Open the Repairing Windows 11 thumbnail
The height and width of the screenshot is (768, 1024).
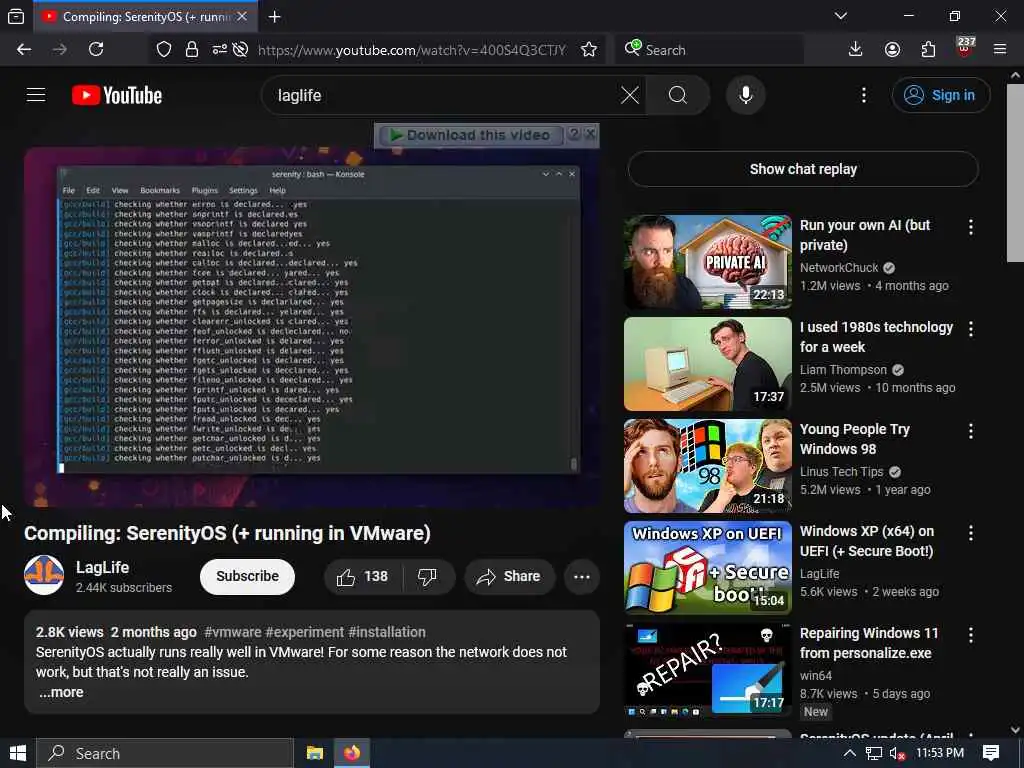tap(707, 670)
